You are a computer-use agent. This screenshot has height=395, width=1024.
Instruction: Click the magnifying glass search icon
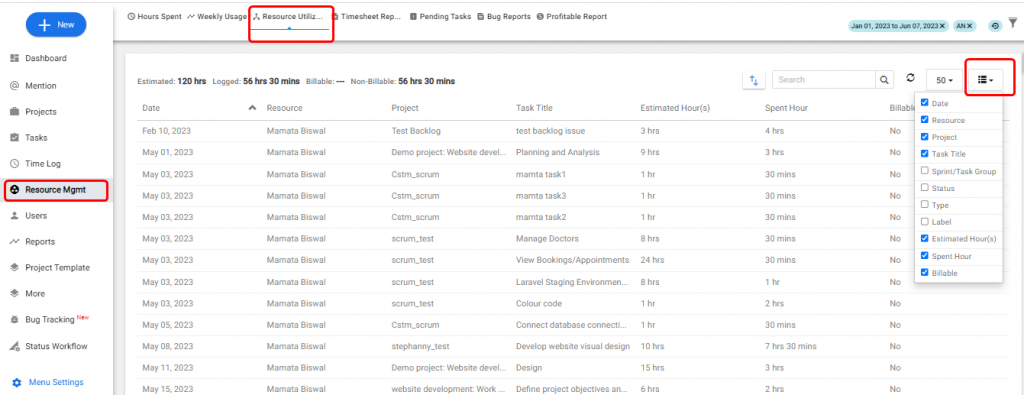(884, 80)
